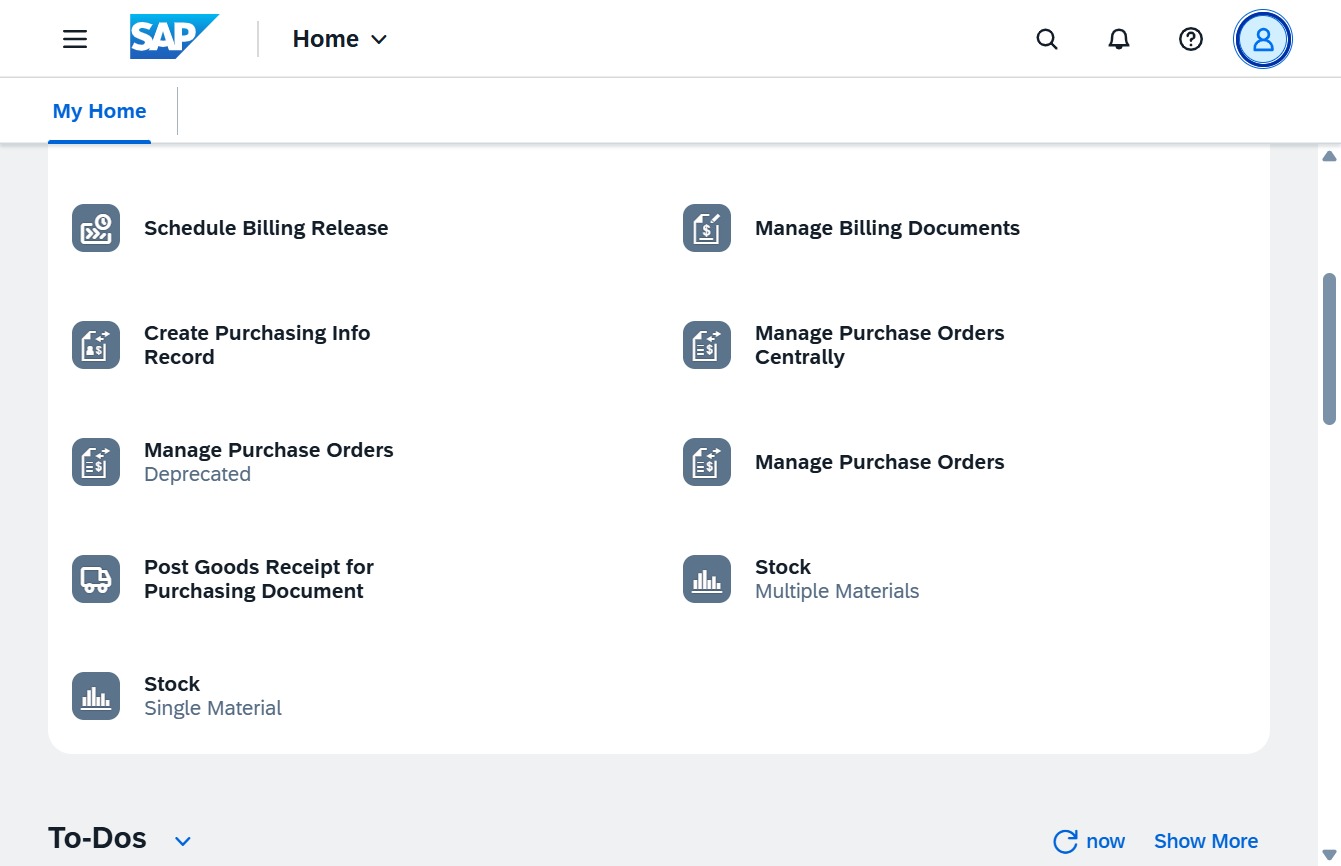1341x866 pixels.
Task: Open the search magnifier icon
Action: click(x=1047, y=39)
